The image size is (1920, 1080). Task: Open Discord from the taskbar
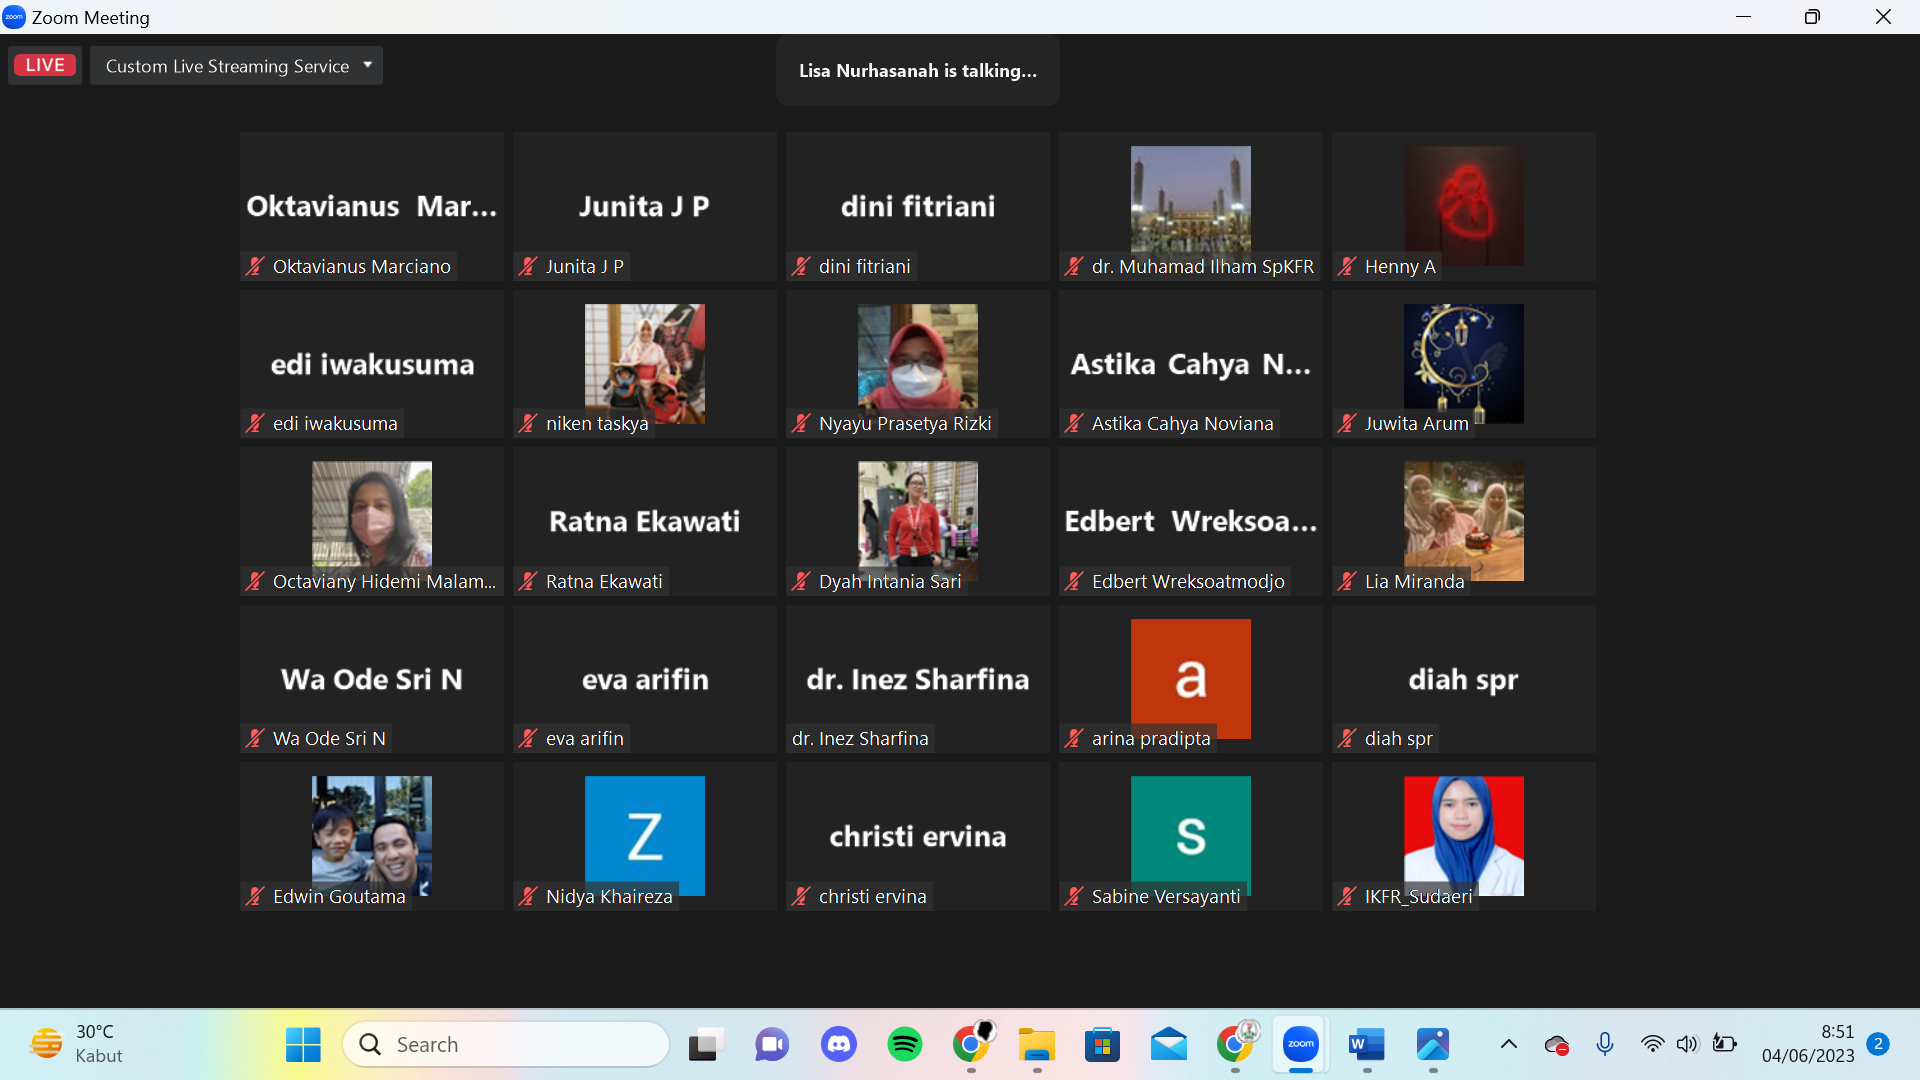point(839,1045)
